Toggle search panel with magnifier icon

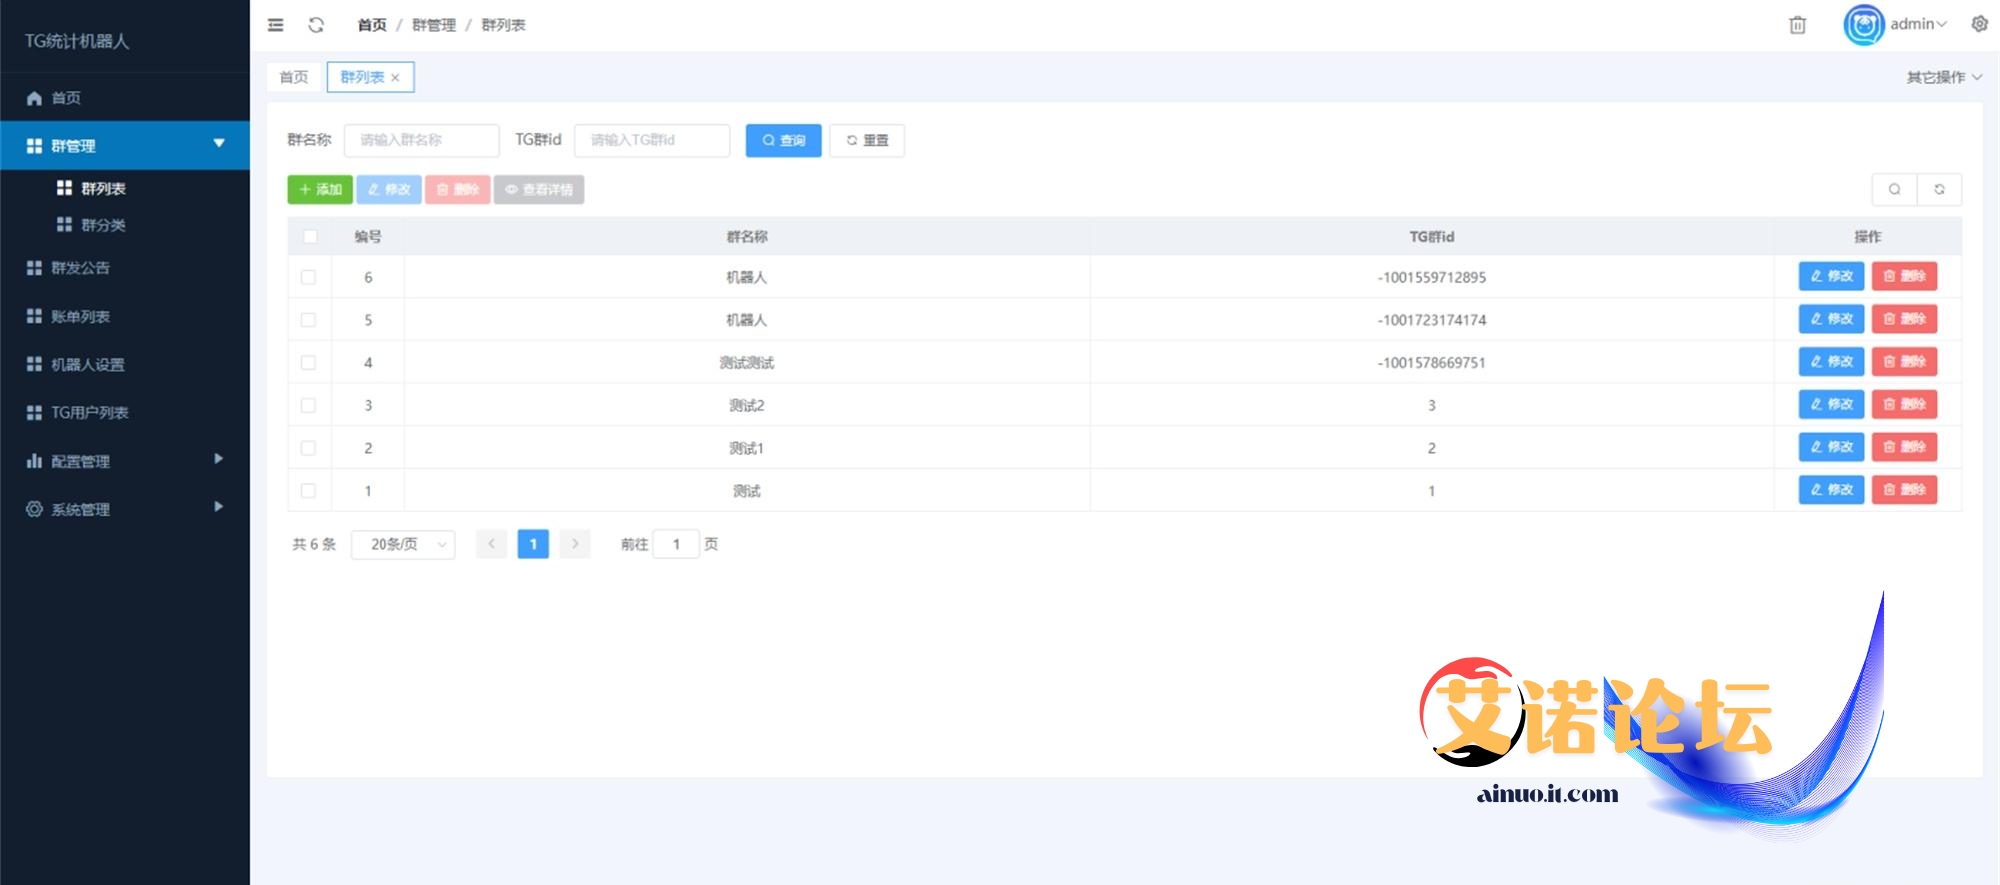point(1894,189)
